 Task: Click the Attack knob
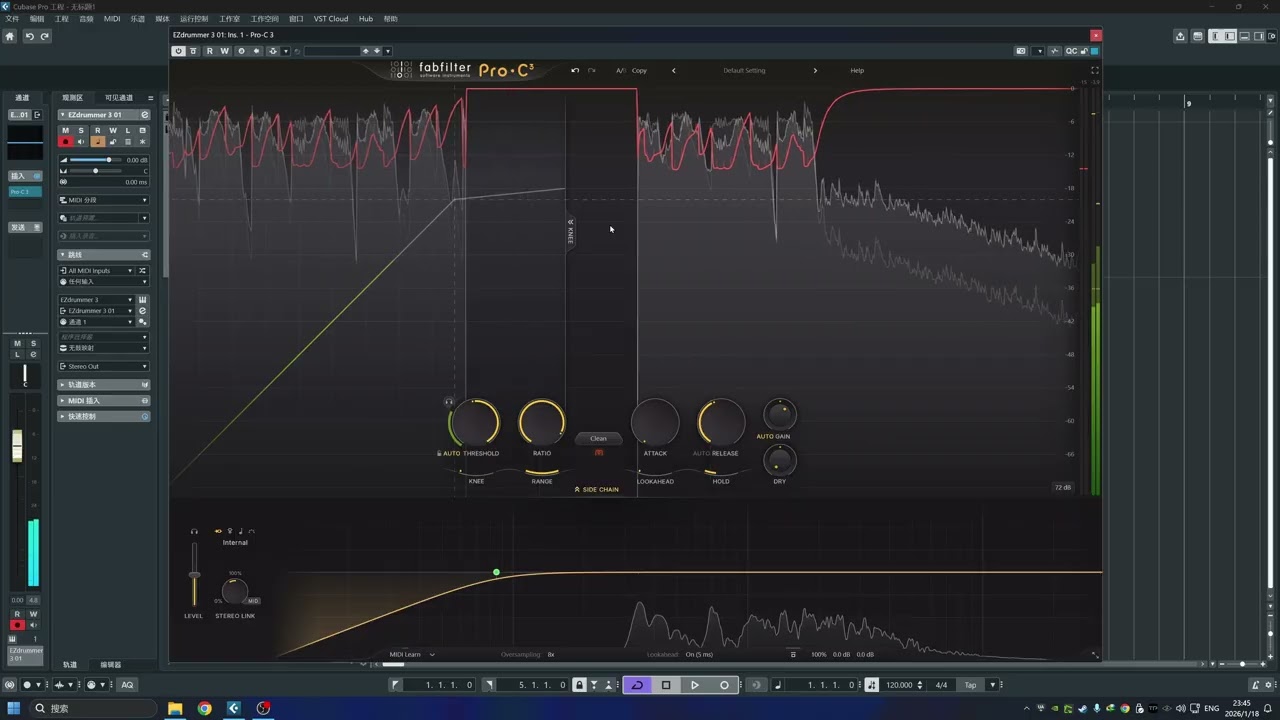[x=655, y=422]
